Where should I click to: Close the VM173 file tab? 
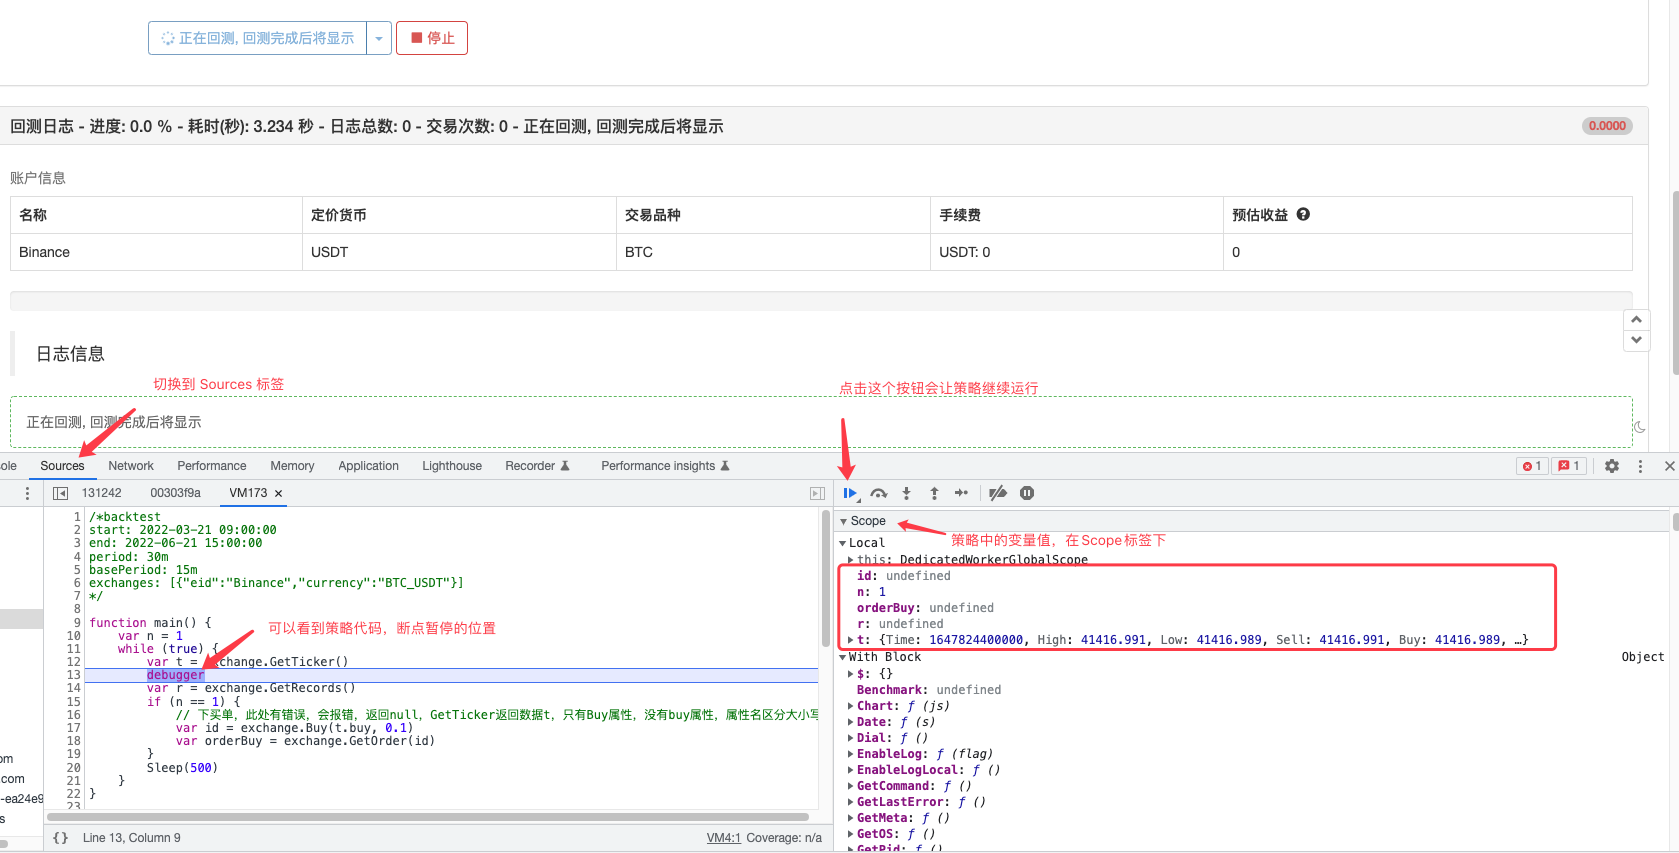point(279,494)
